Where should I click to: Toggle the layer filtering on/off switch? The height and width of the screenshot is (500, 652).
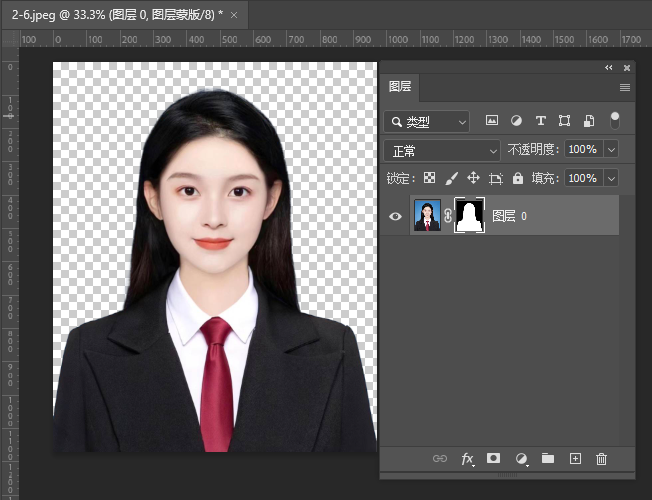coord(614,121)
